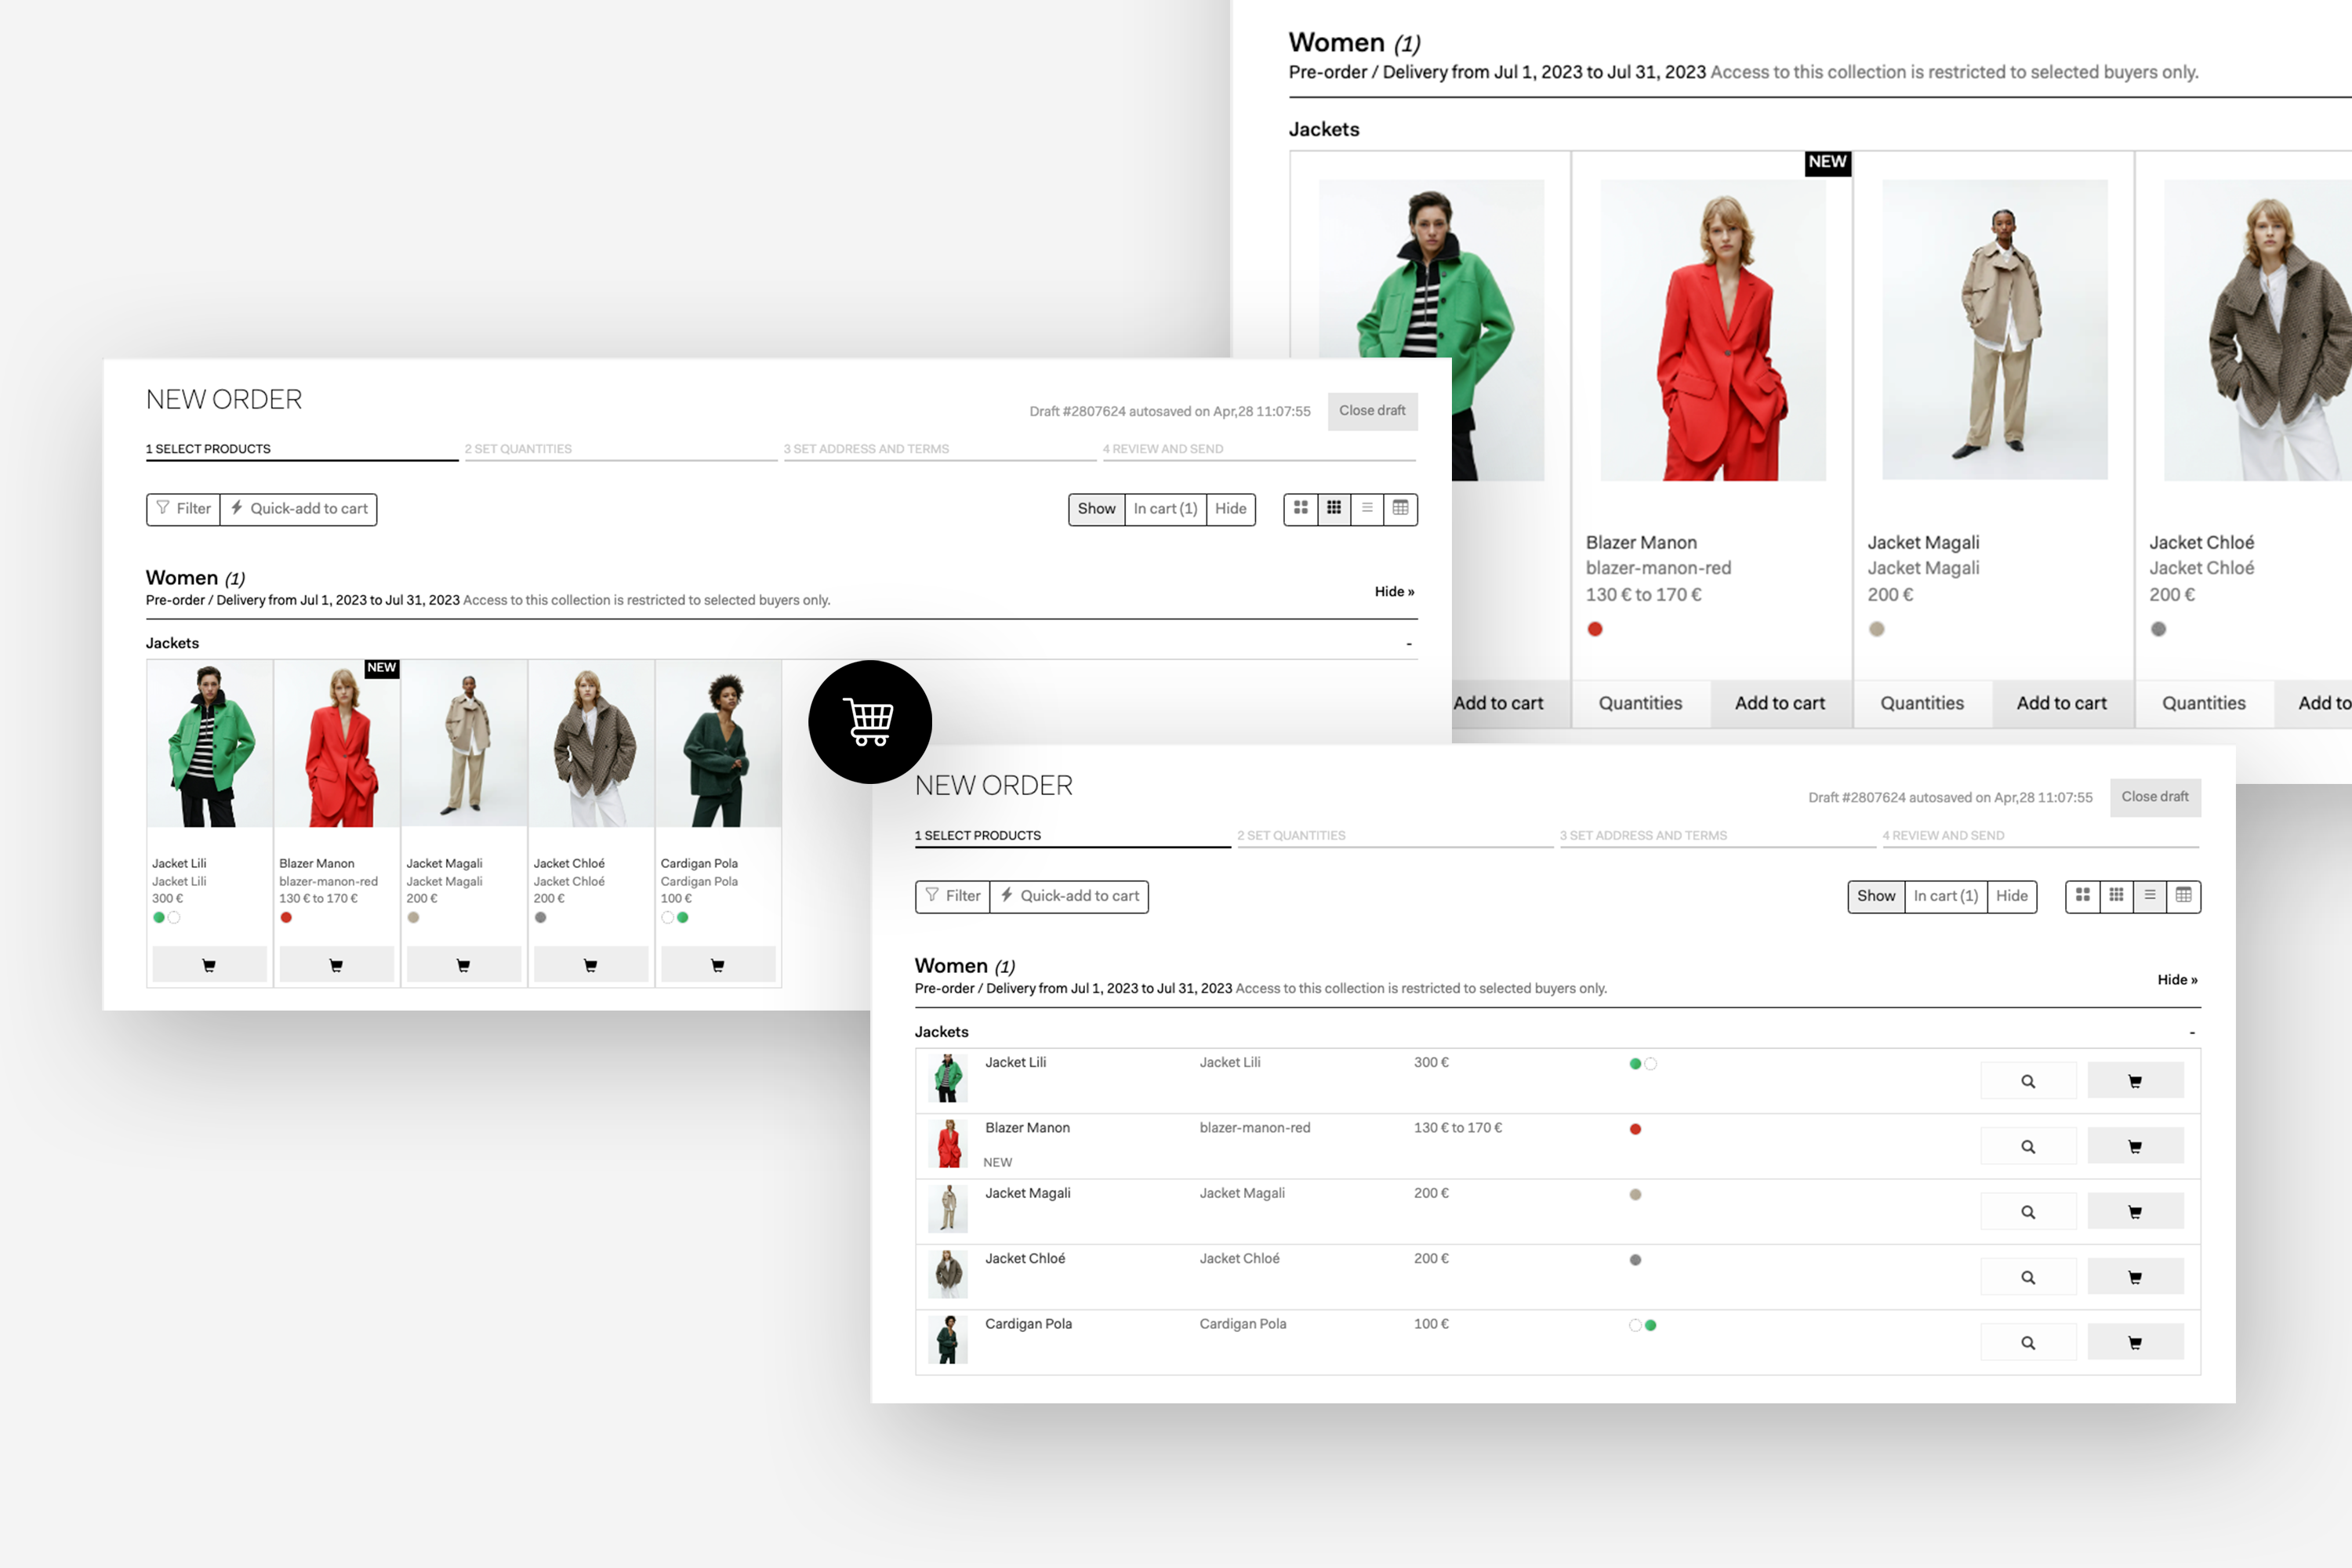Image resolution: width=2352 pixels, height=1568 pixels.
Task: Toggle Hide option in bottom-right window toolbar
Action: coord(2011,896)
